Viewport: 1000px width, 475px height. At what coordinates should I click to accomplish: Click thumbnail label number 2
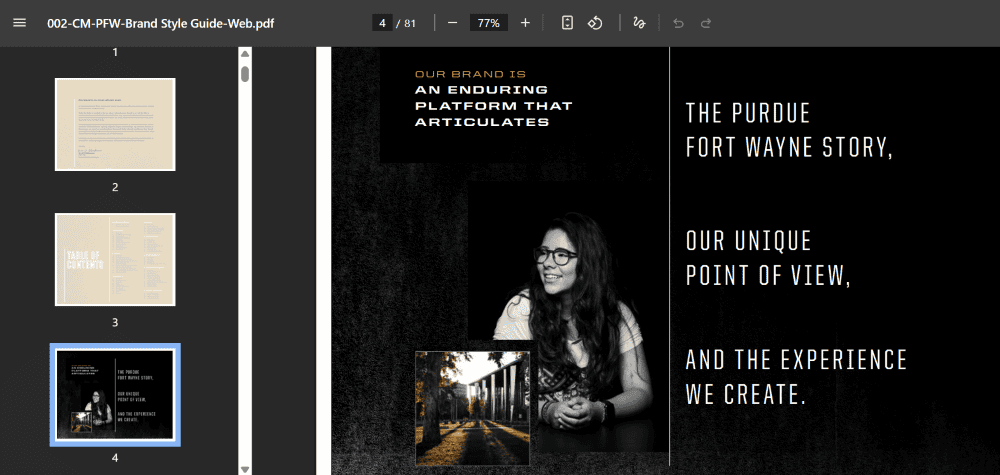click(115, 187)
